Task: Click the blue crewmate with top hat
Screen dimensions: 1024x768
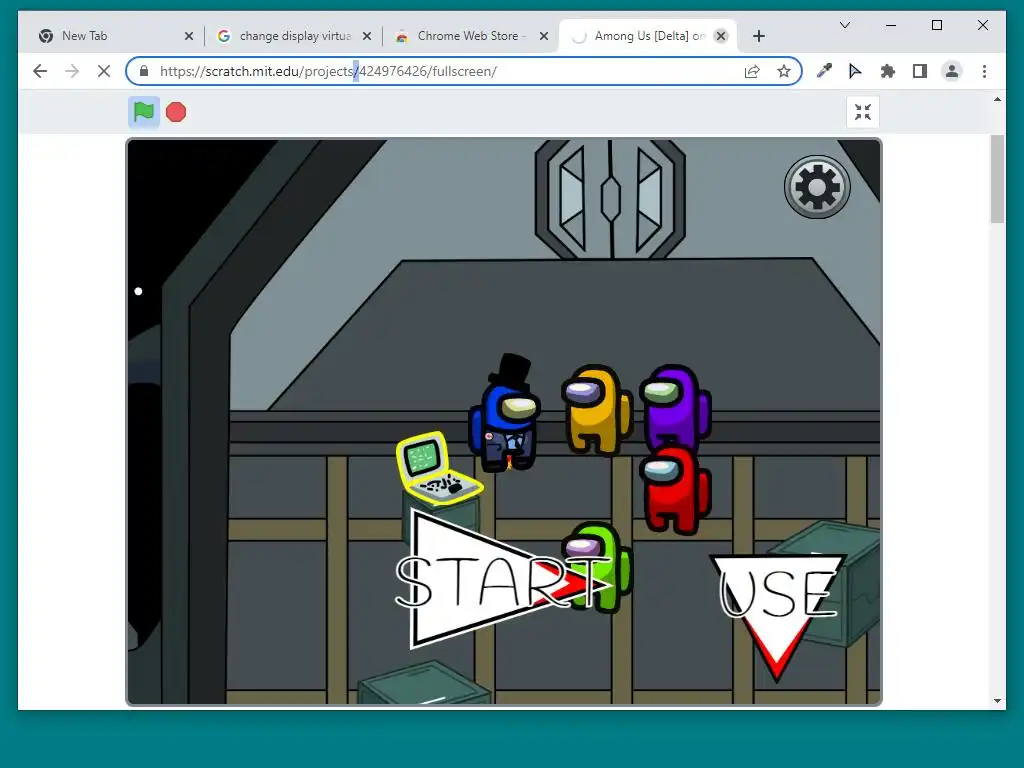Action: (506, 414)
